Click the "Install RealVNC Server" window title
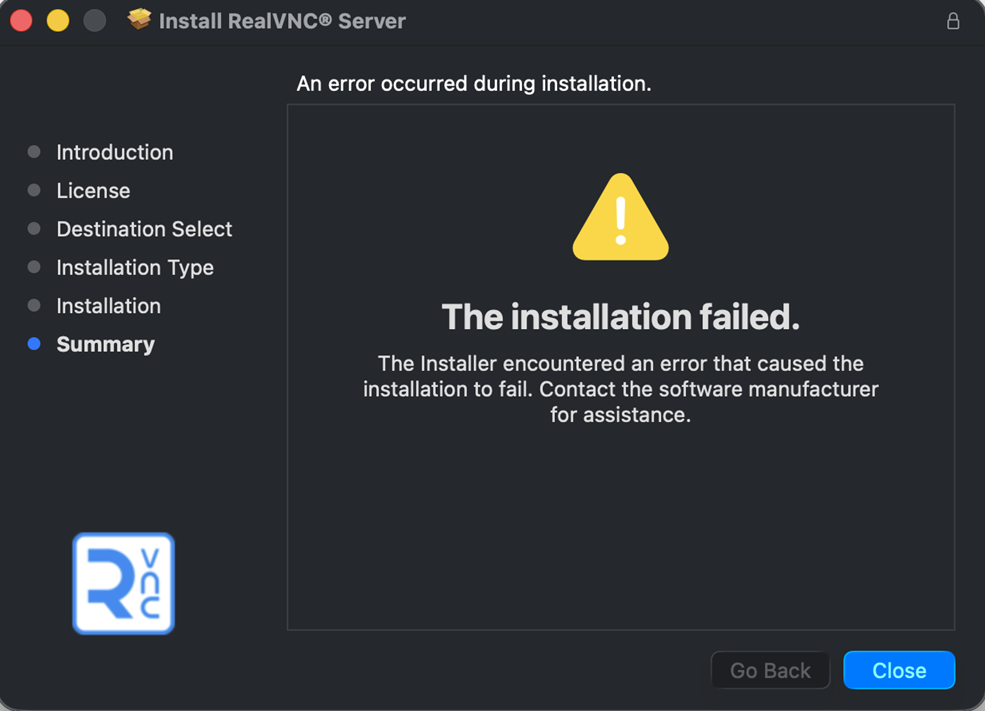 tap(282, 21)
